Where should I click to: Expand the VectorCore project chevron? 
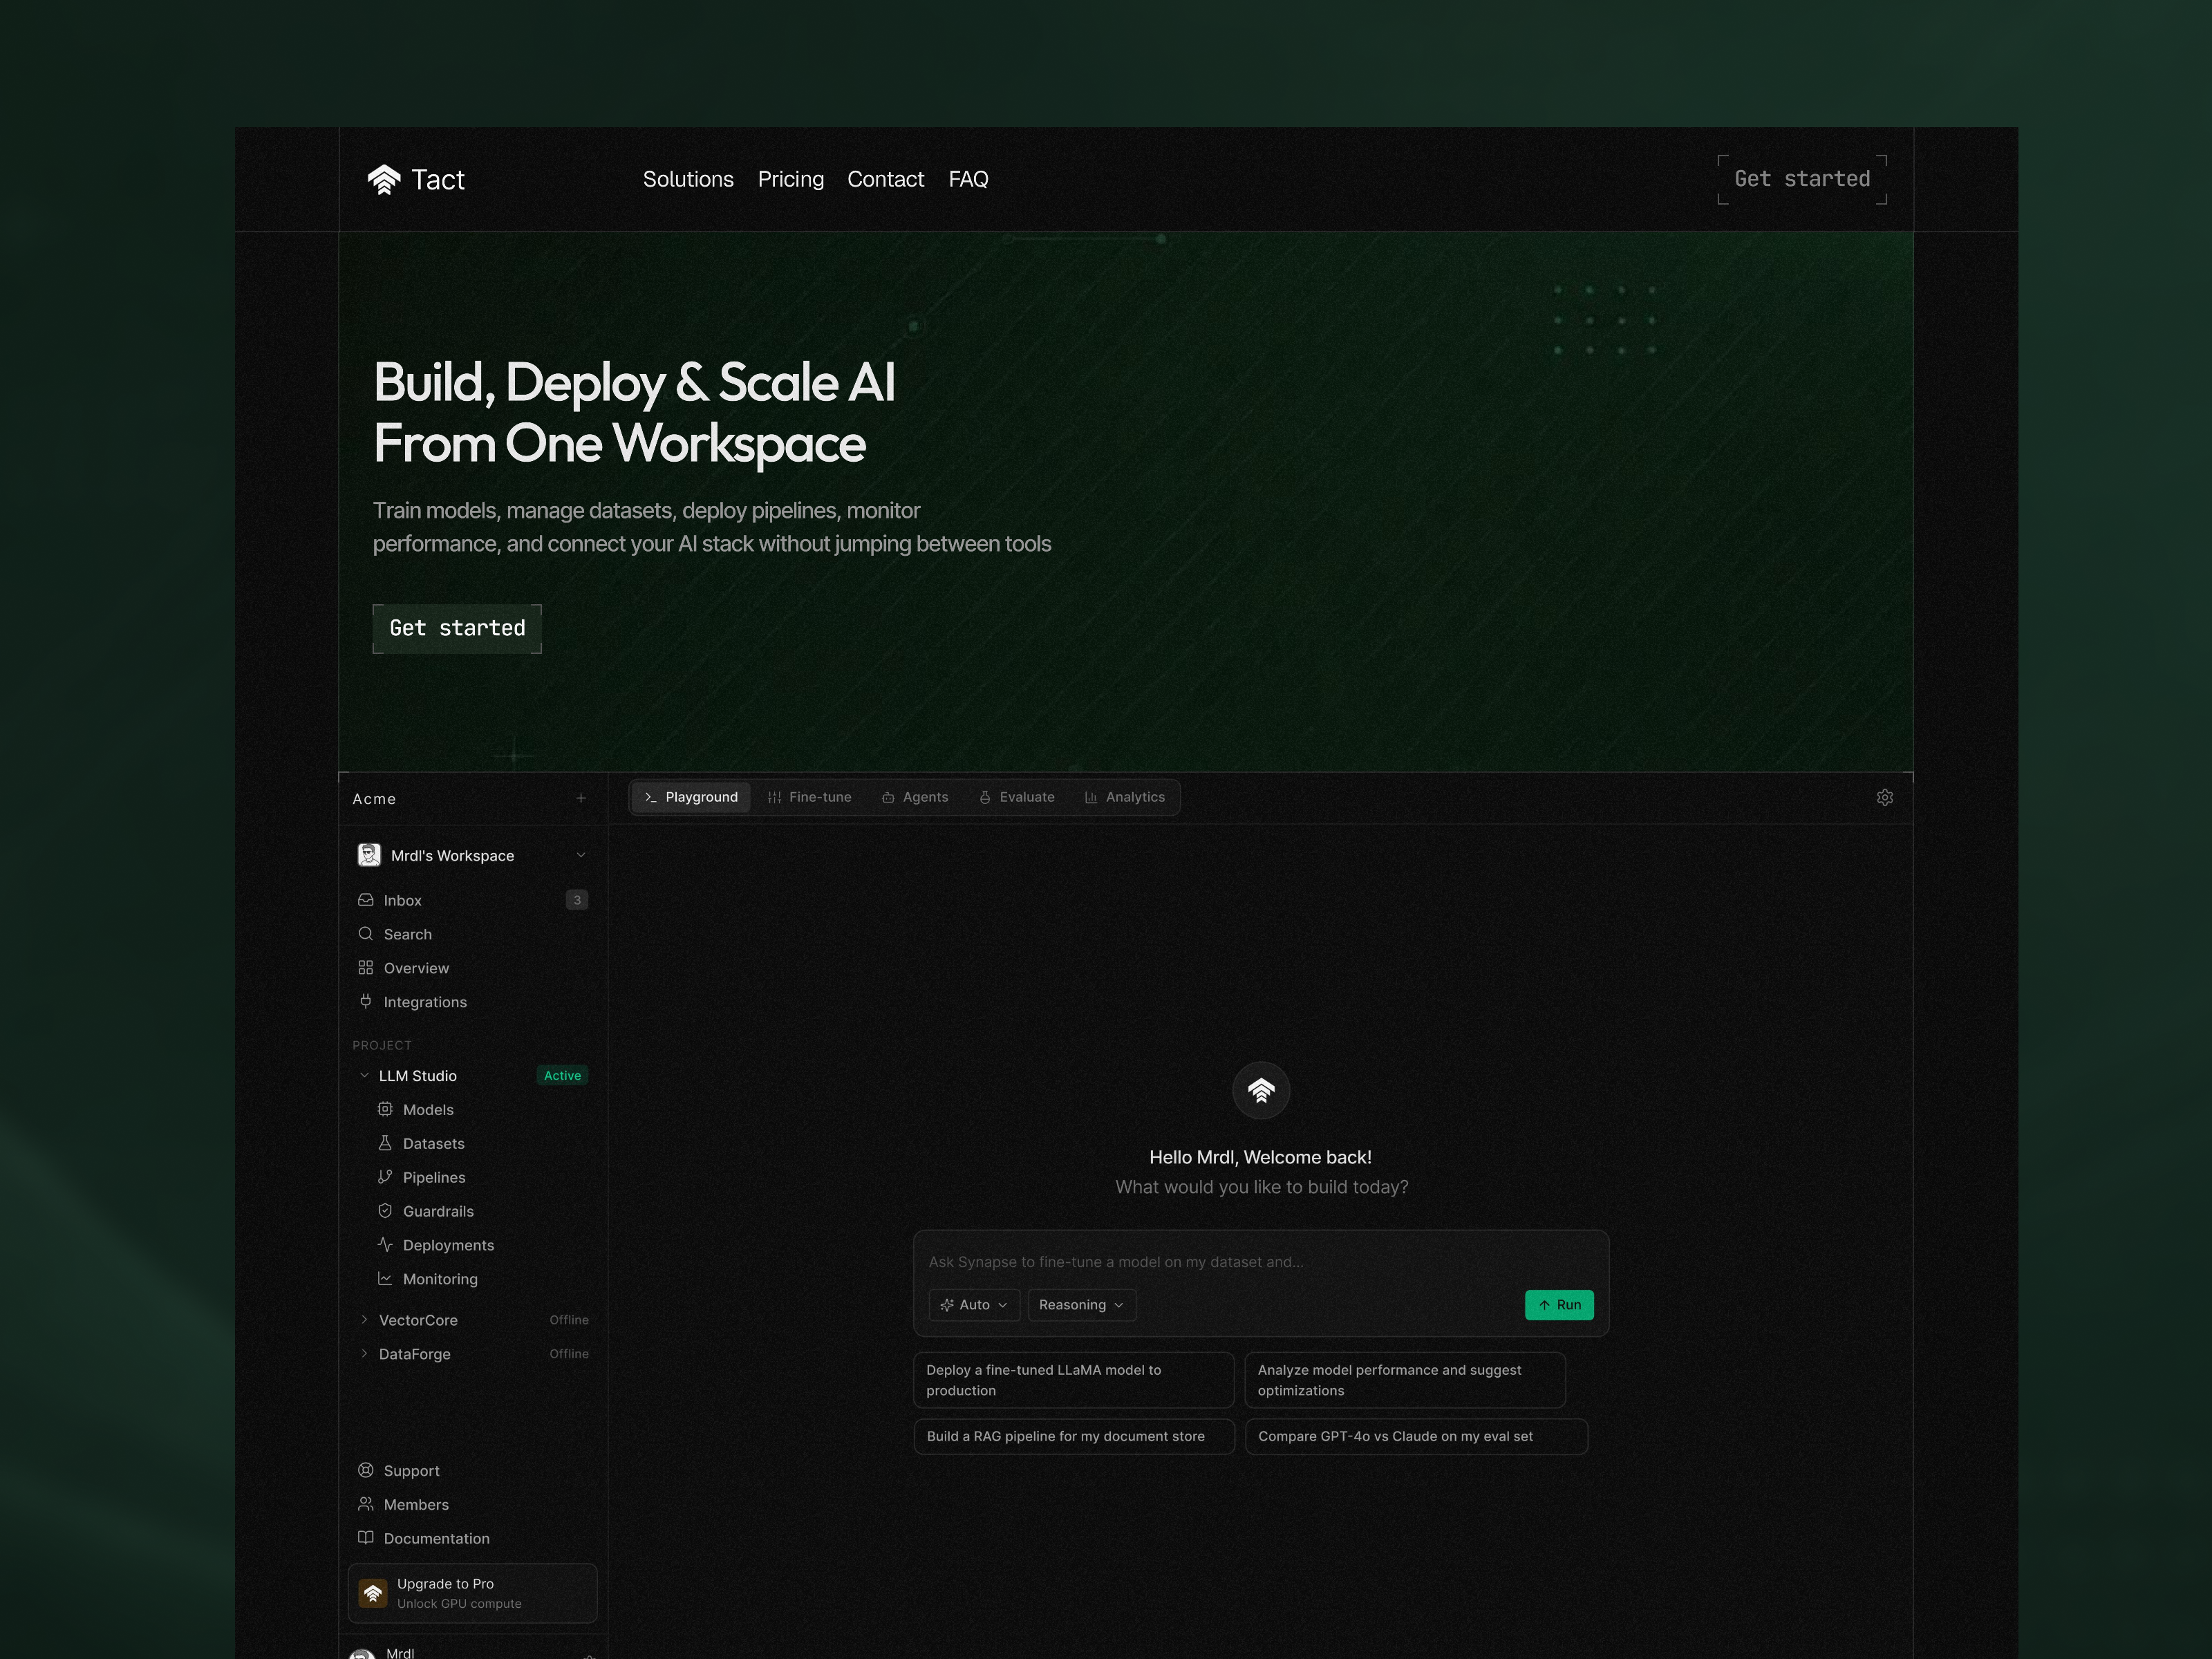pyautogui.click(x=364, y=1320)
